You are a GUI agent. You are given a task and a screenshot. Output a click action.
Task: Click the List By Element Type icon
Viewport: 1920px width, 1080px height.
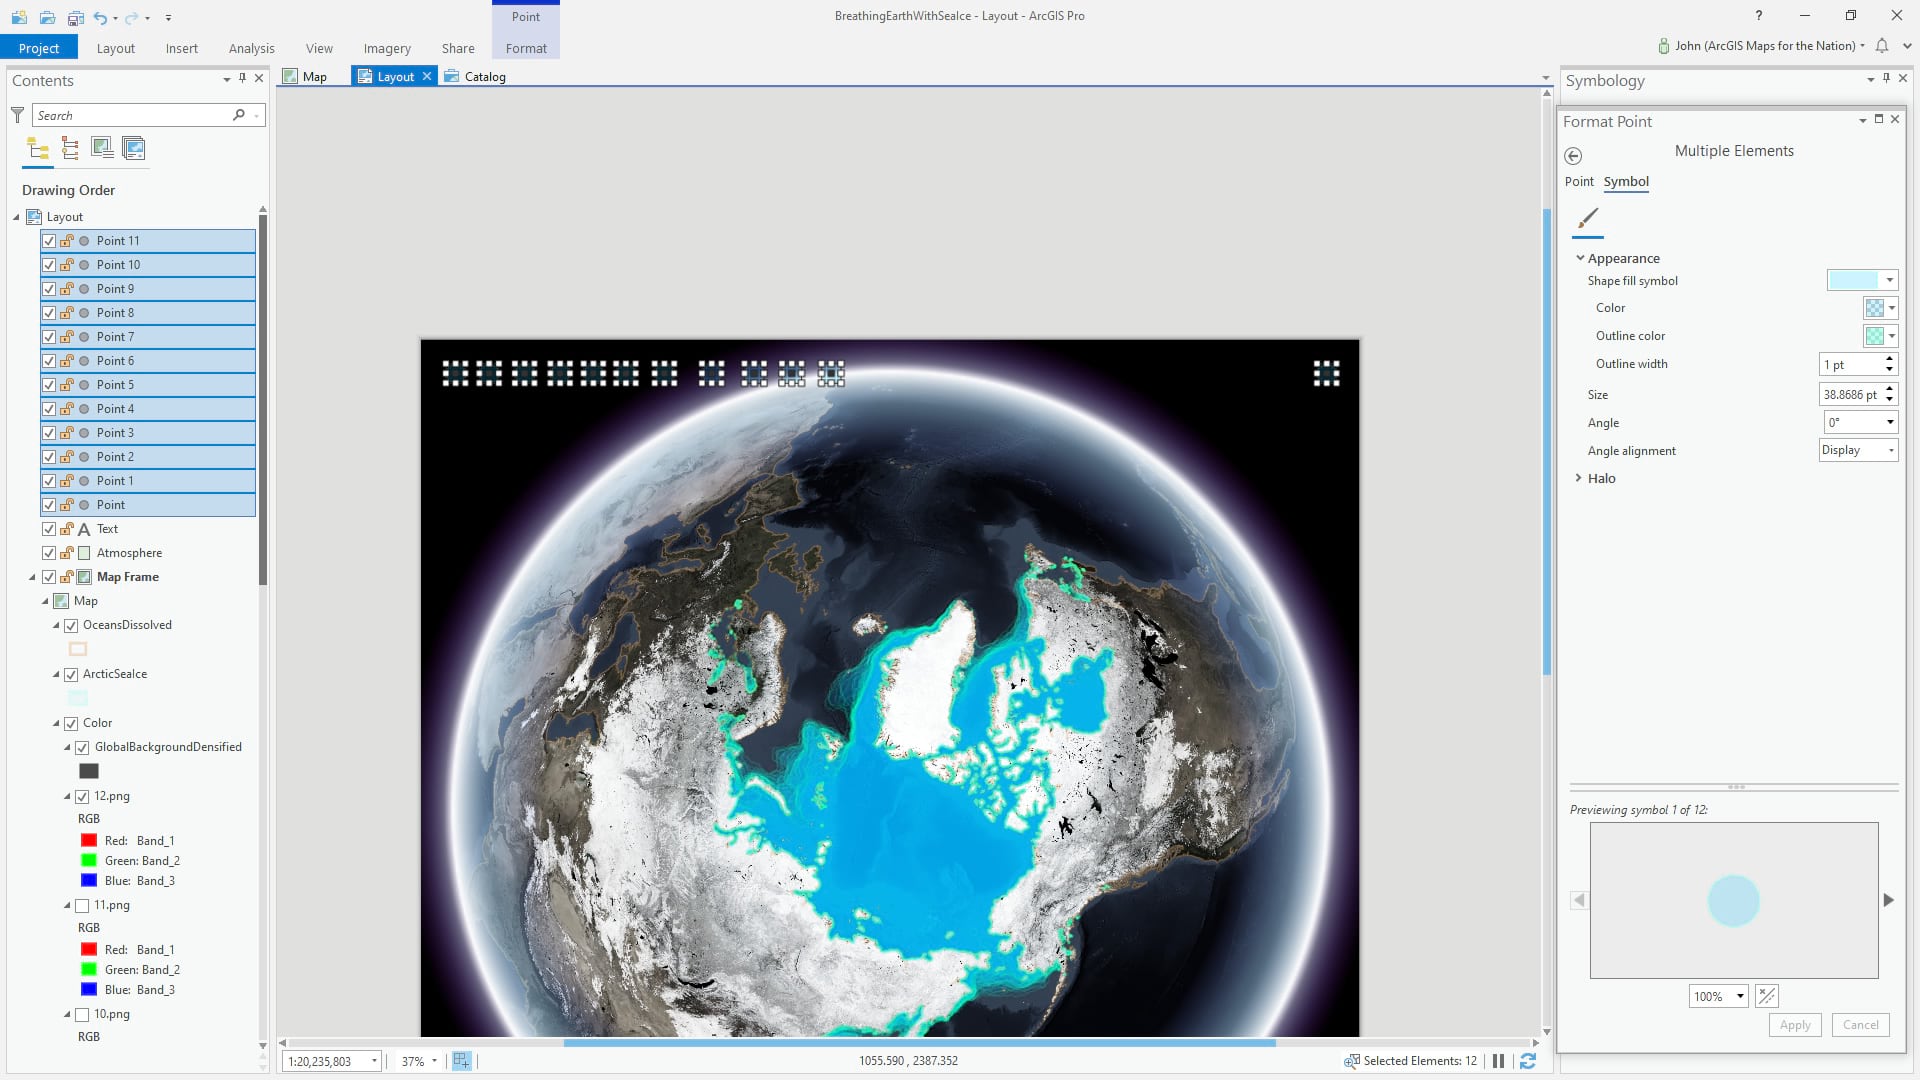(x=70, y=149)
